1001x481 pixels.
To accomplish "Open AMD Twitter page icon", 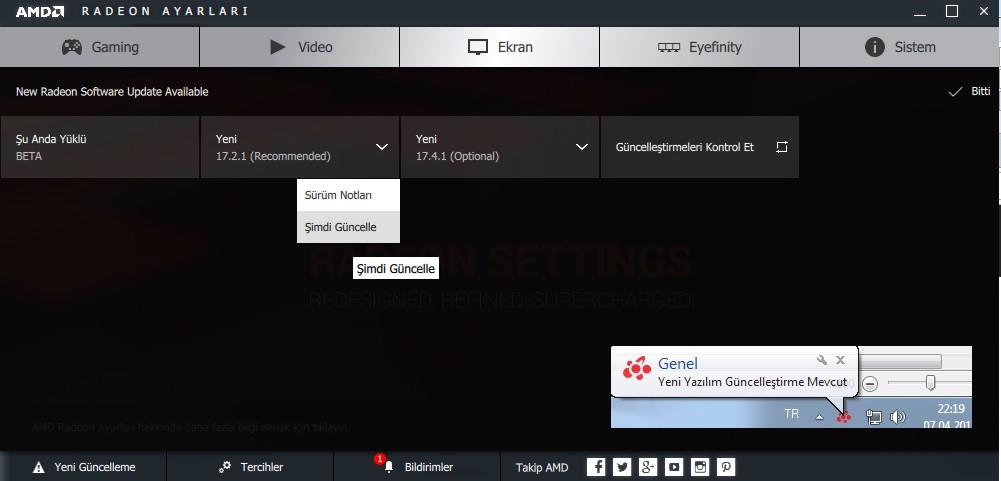I will pos(622,467).
